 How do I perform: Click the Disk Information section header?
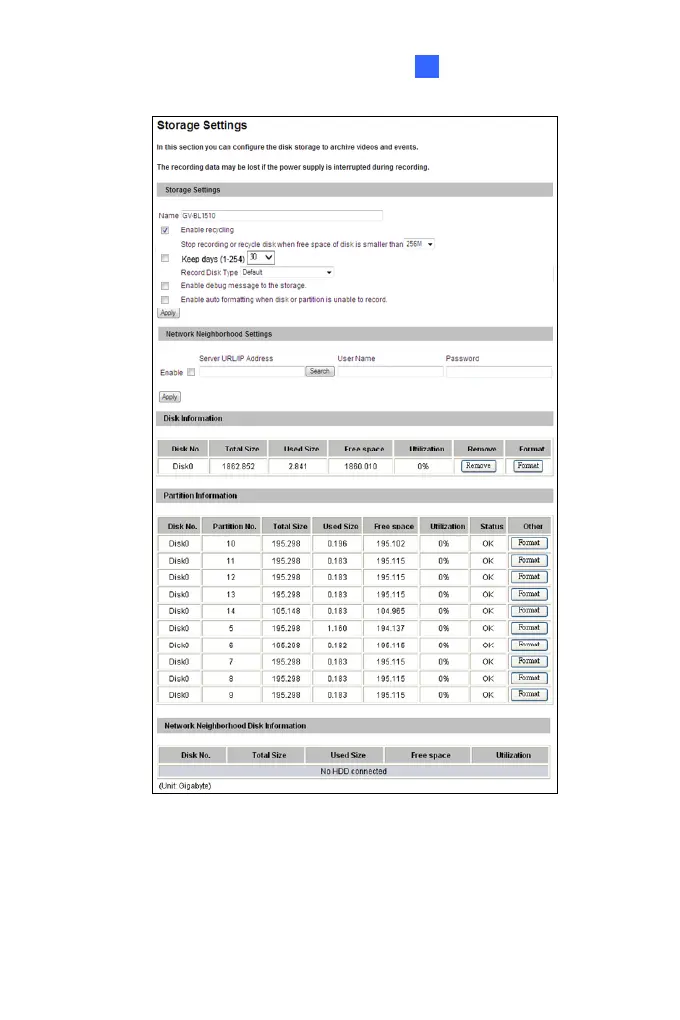click(x=355, y=418)
